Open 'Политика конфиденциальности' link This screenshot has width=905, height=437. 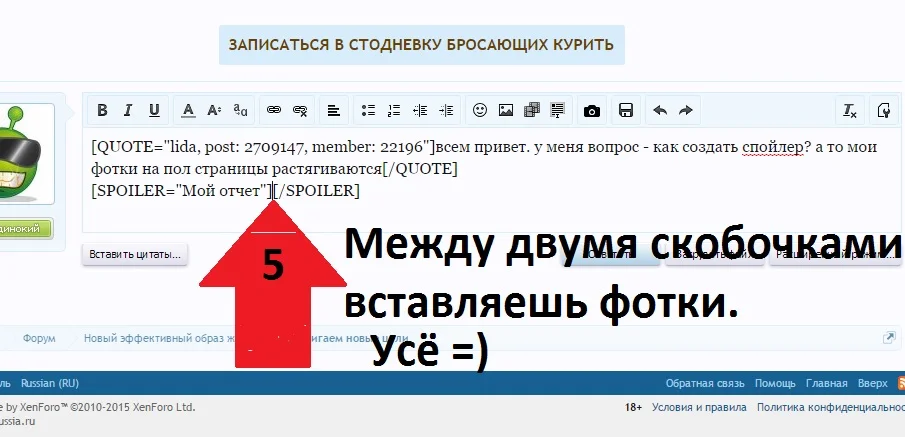(x=831, y=408)
